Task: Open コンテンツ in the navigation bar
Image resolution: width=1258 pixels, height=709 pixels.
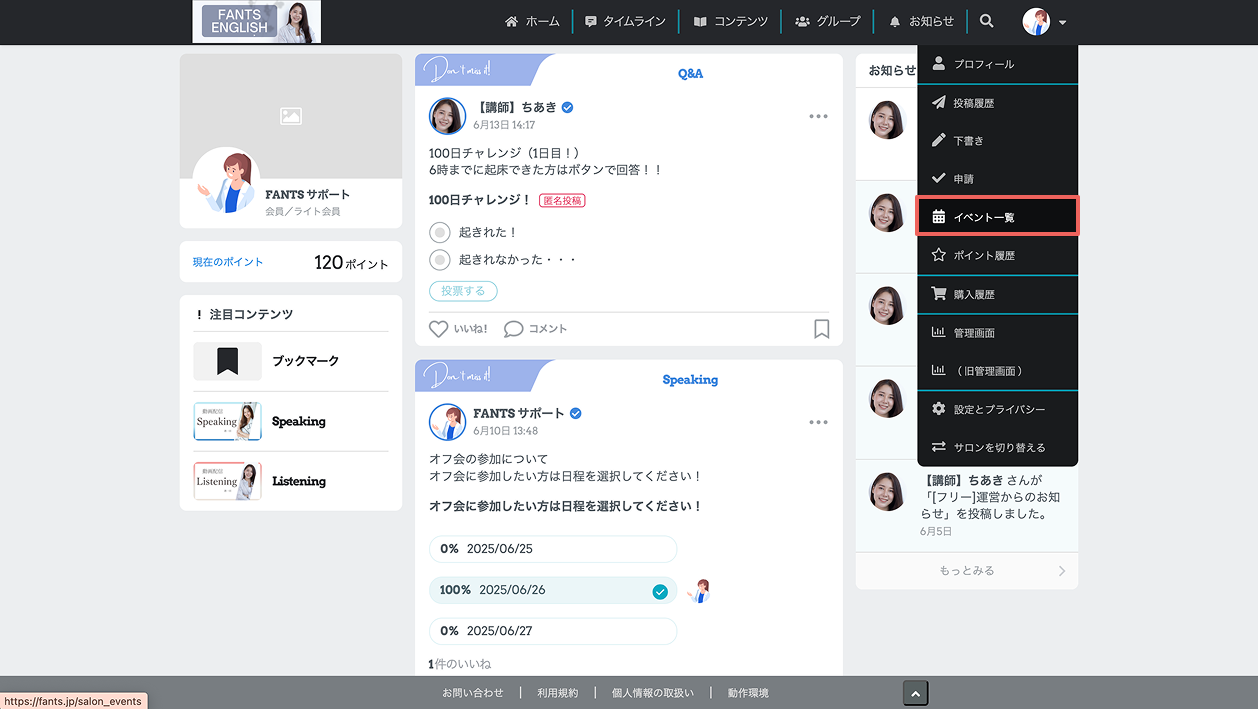Action: 731,21
